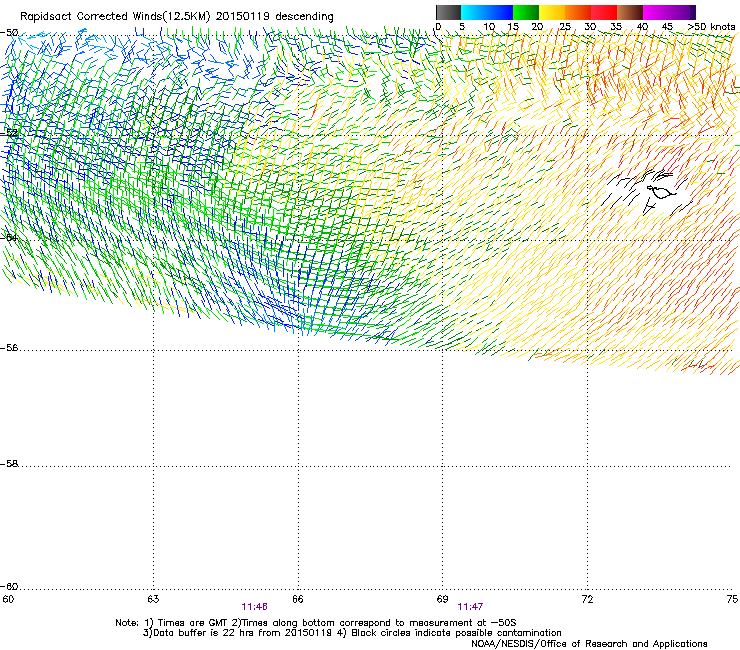Click the '-58' latitude axis label
This screenshot has height=650, width=740.
tap(9, 464)
